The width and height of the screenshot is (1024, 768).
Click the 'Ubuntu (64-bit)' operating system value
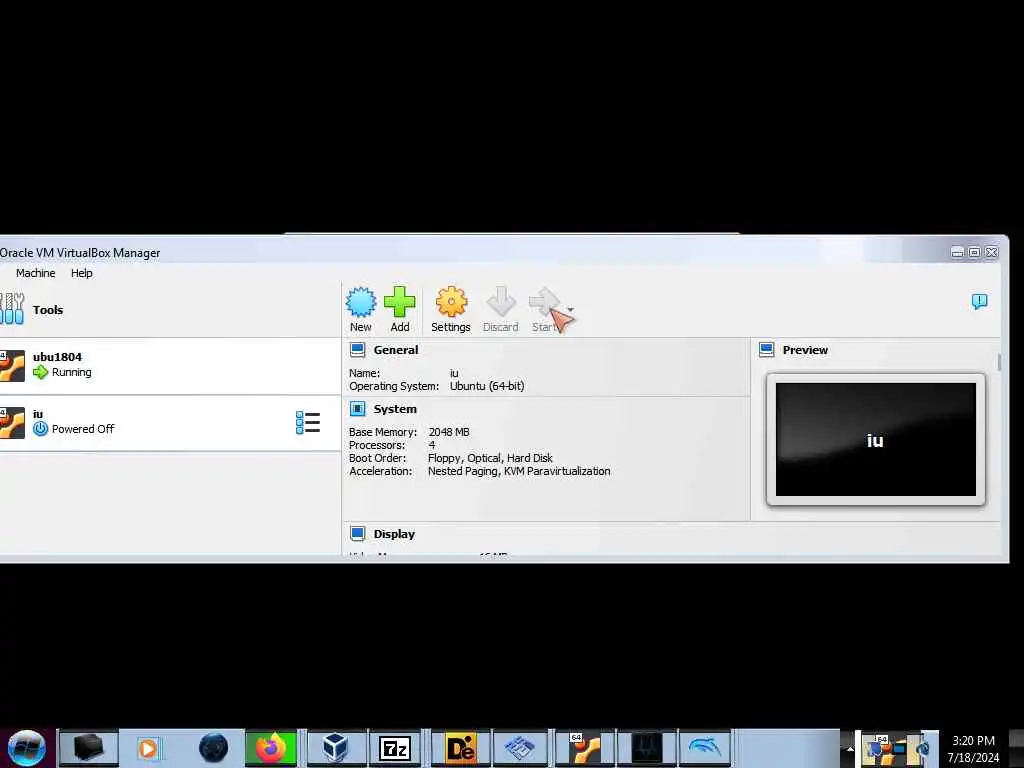tap(487, 386)
